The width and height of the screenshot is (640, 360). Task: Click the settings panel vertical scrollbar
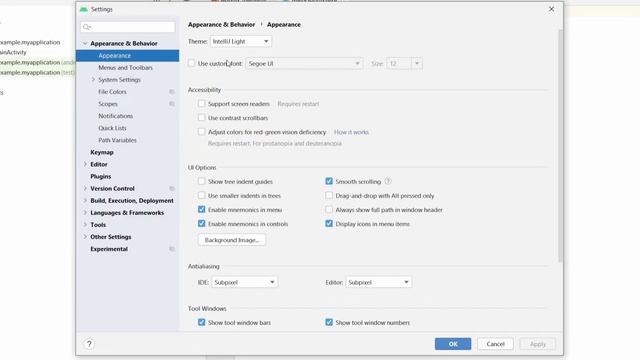pos(560,146)
